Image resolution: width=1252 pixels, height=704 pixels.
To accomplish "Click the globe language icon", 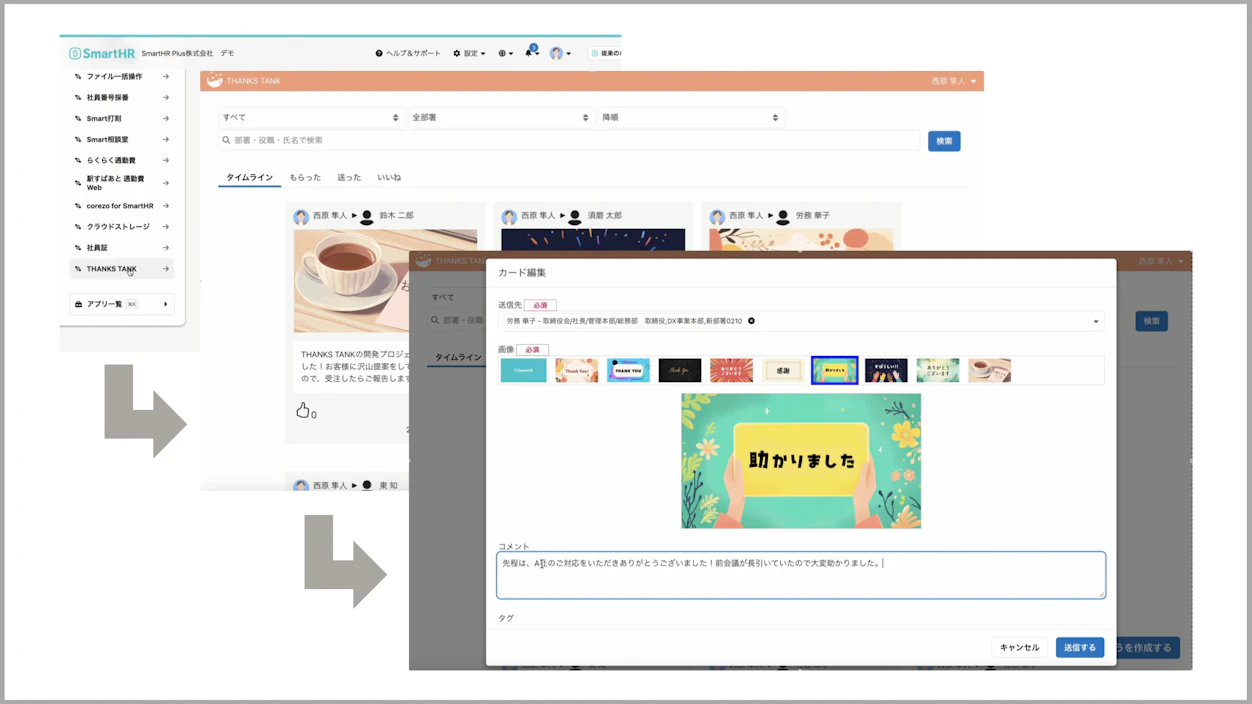I will click(x=502, y=53).
